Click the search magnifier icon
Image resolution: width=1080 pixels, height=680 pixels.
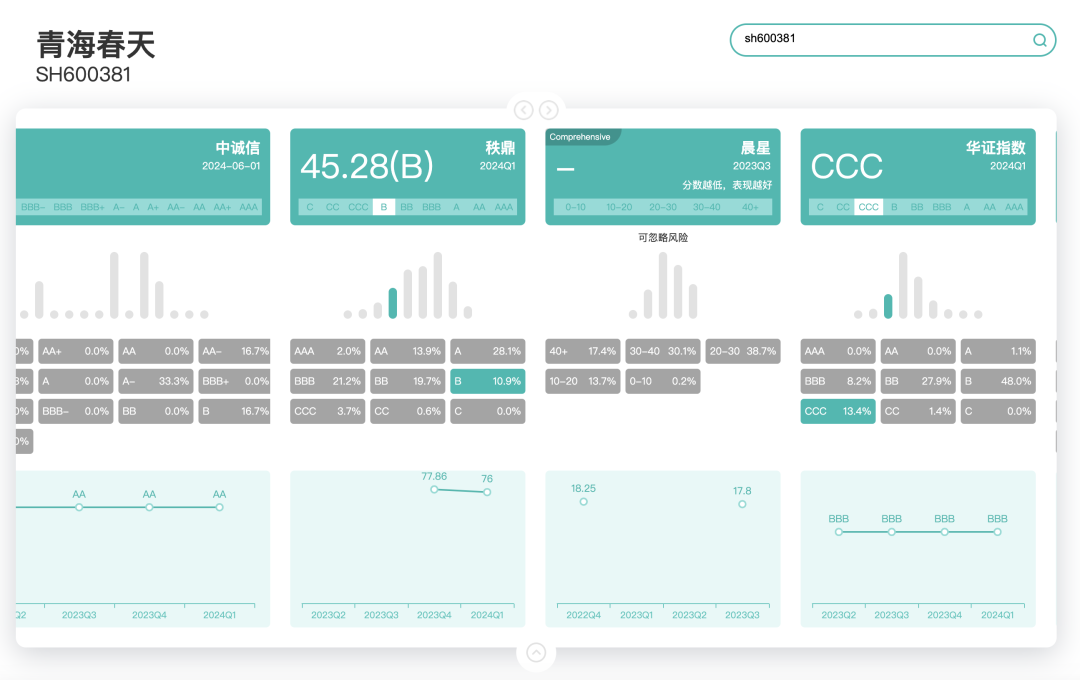[1039, 40]
